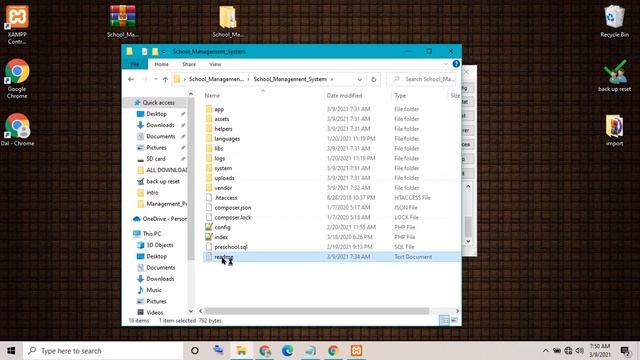Viewport: 640px width, 360px height.
Task: Open the back up reset desktop icon
Action: coord(614,76)
